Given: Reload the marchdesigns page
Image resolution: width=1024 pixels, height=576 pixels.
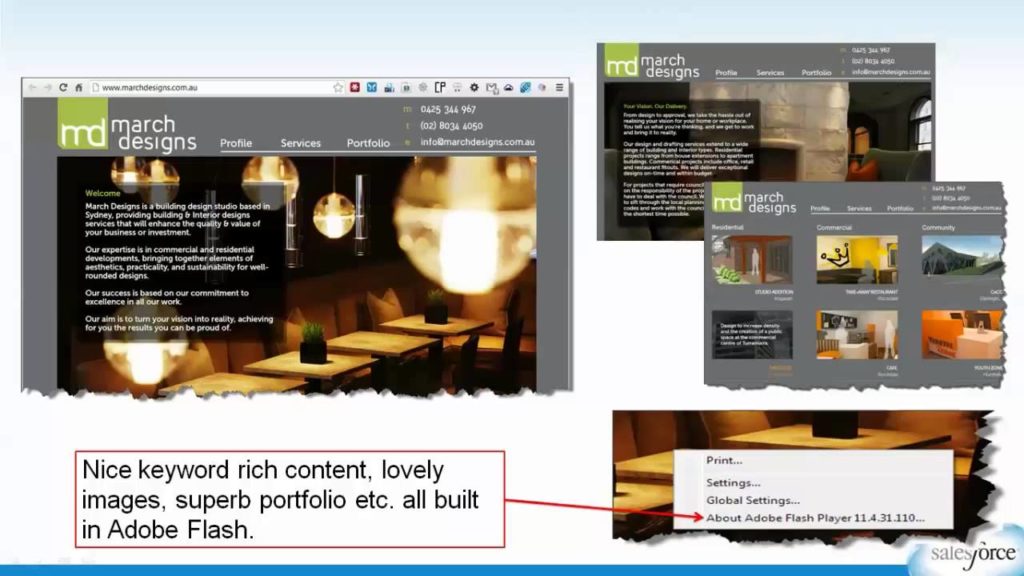Looking at the screenshot, I should point(63,87).
